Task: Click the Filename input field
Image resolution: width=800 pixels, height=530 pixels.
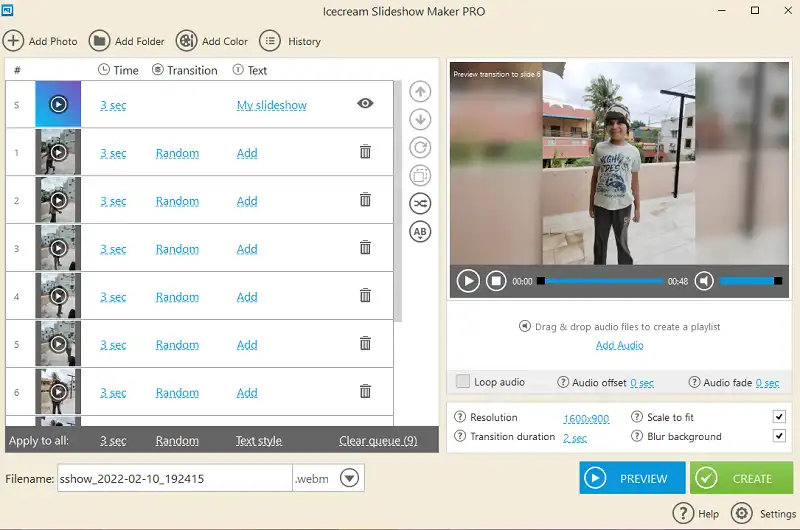Action: [x=174, y=478]
